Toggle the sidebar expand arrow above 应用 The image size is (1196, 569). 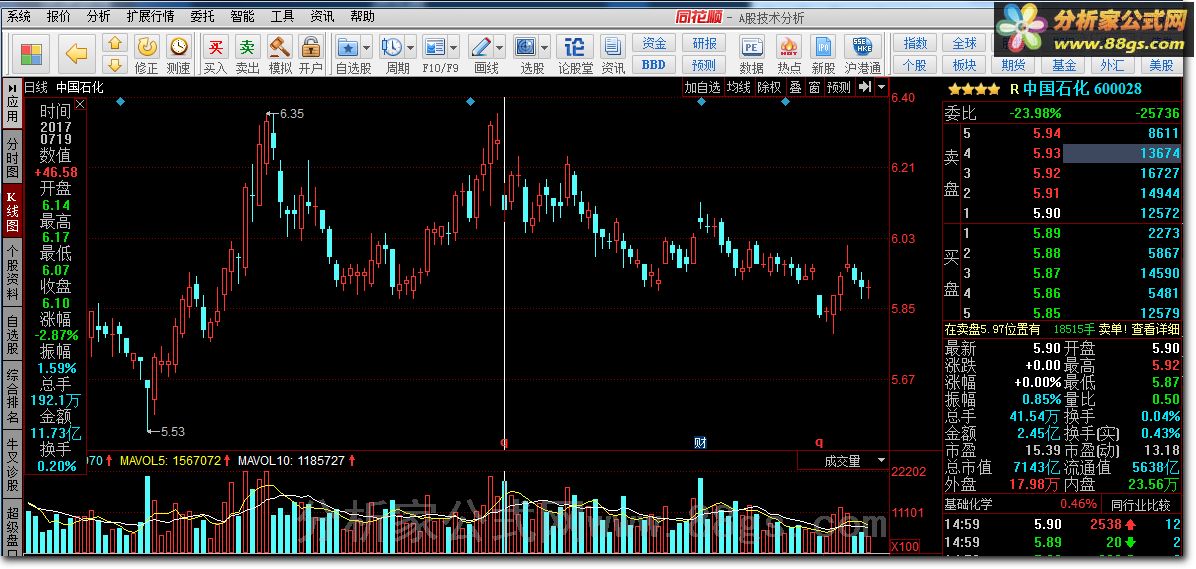(x=12, y=88)
